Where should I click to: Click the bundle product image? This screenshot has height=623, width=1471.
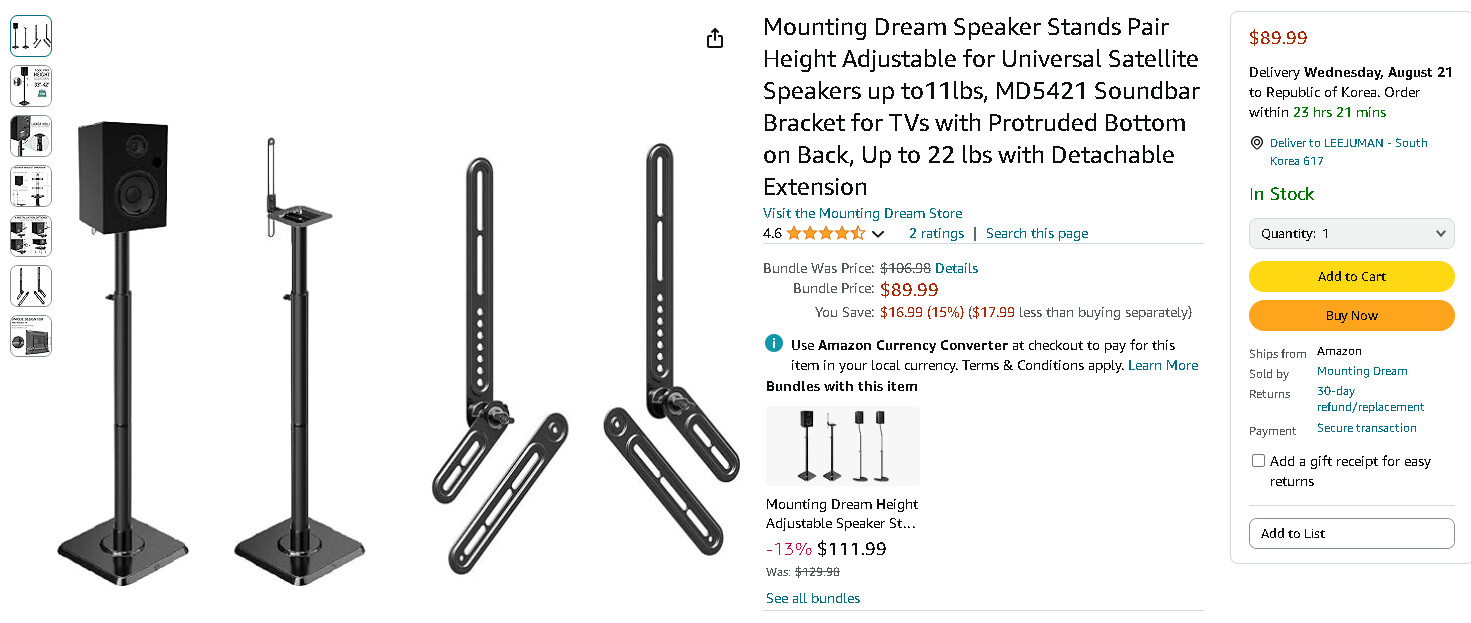pyautogui.click(x=843, y=446)
